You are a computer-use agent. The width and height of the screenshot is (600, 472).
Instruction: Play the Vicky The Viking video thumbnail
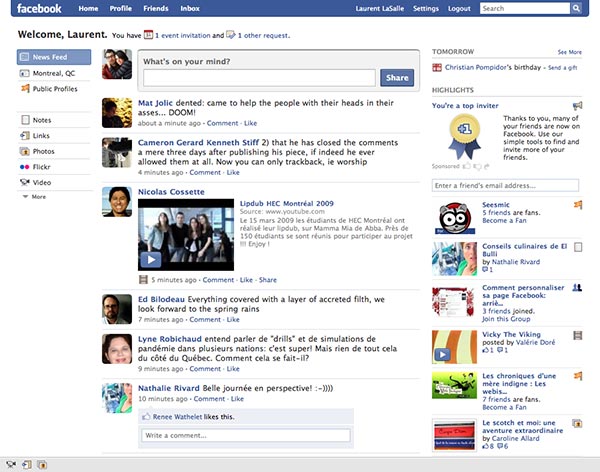click(x=442, y=354)
